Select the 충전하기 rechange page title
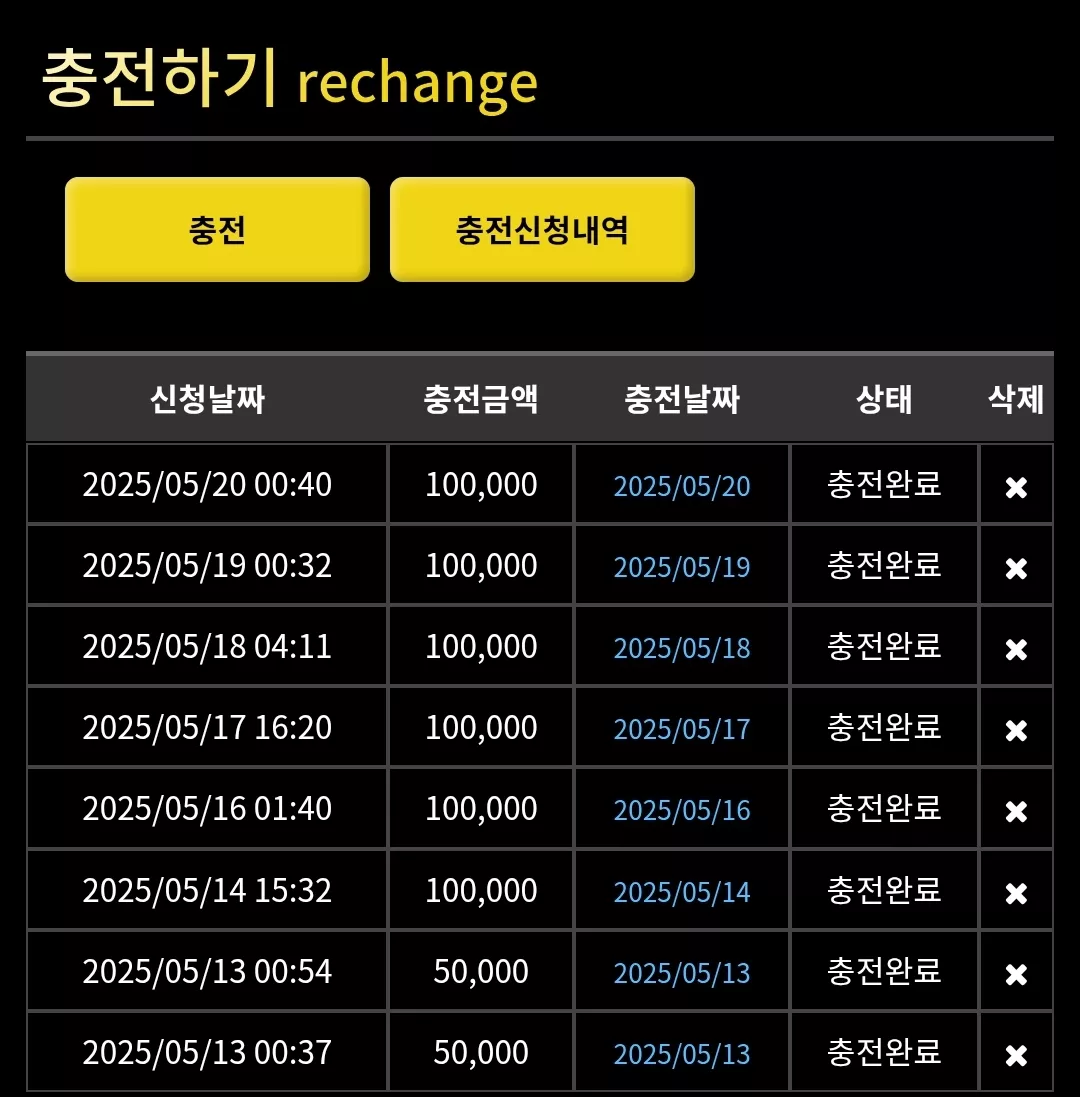The width and height of the screenshot is (1080, 1097). [290, 79]
